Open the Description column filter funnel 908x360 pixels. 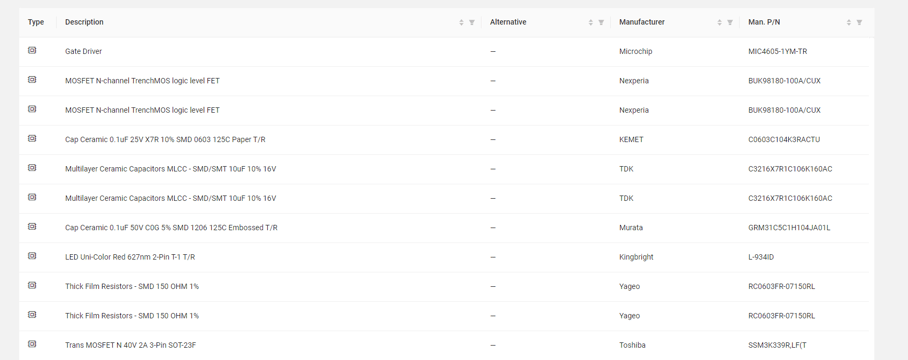472,23
